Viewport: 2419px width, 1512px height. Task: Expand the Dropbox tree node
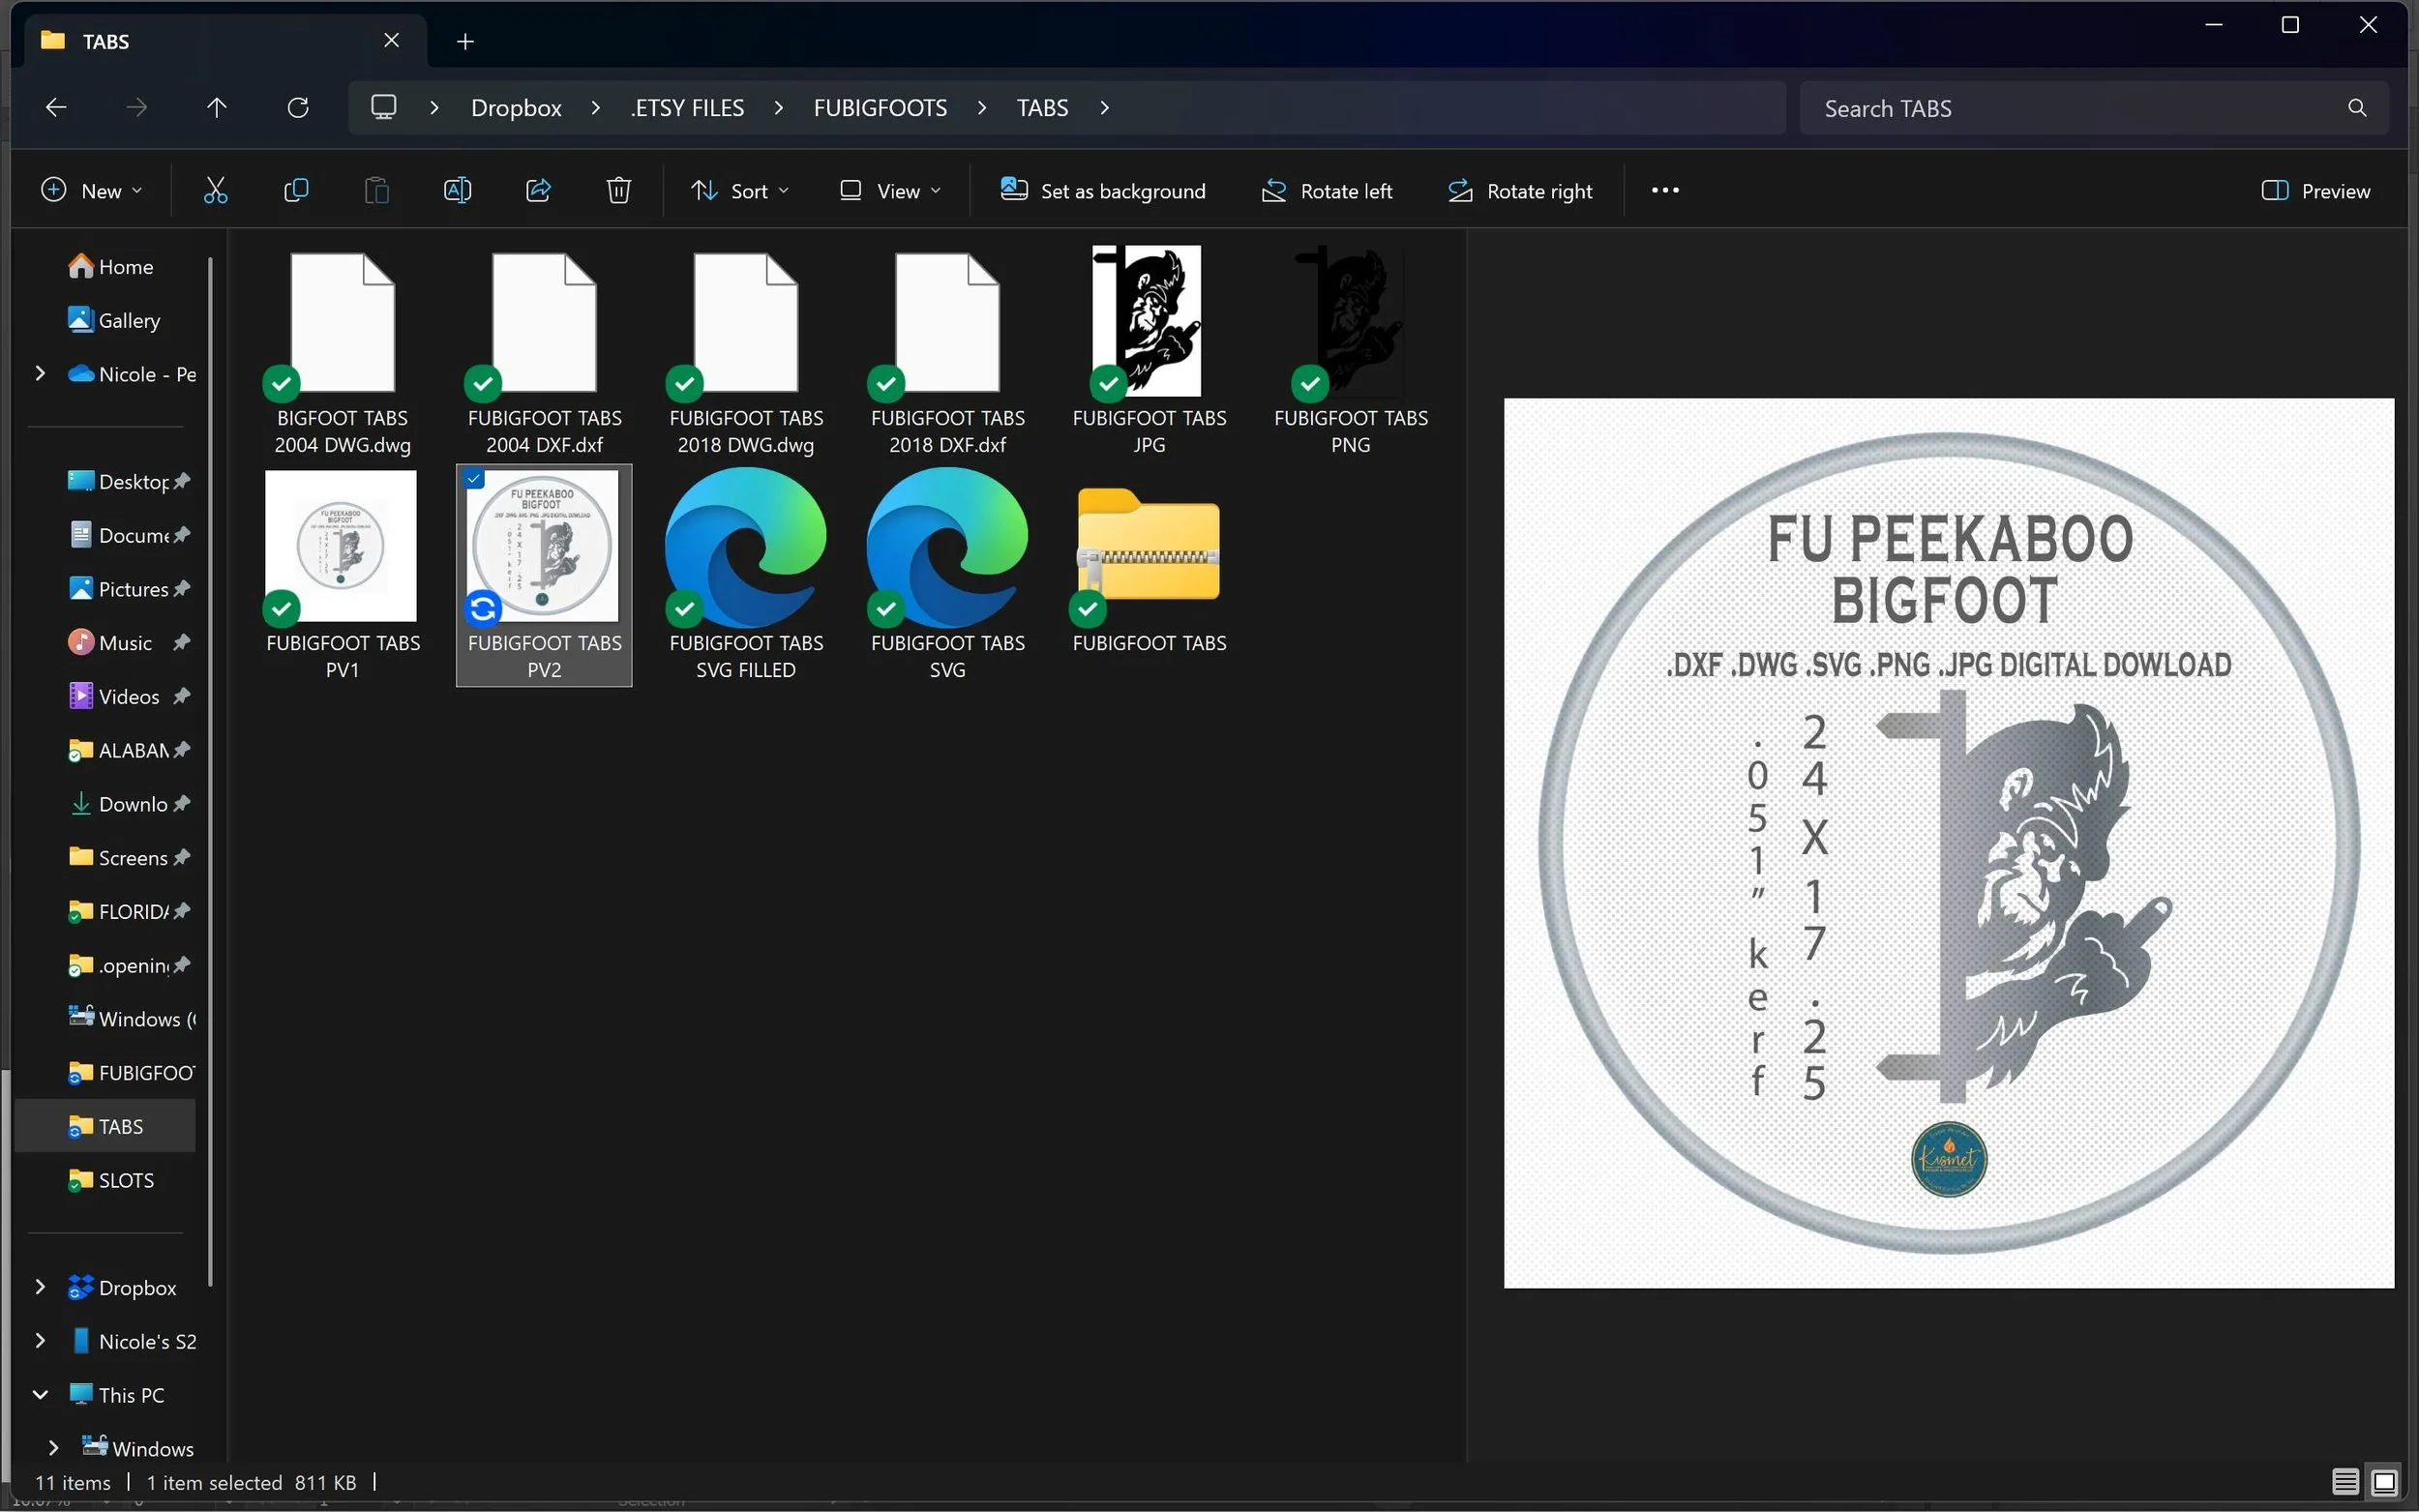click(x=40, y=1287)
